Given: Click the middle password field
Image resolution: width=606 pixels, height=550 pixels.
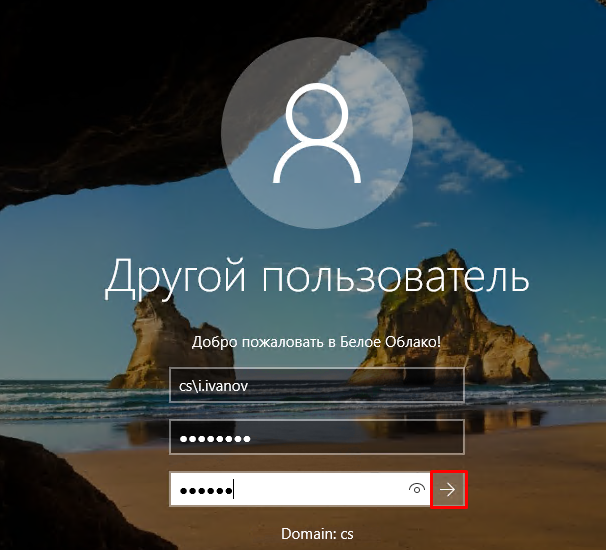Looking at the screenshot, I should click(x=317, y=438).
